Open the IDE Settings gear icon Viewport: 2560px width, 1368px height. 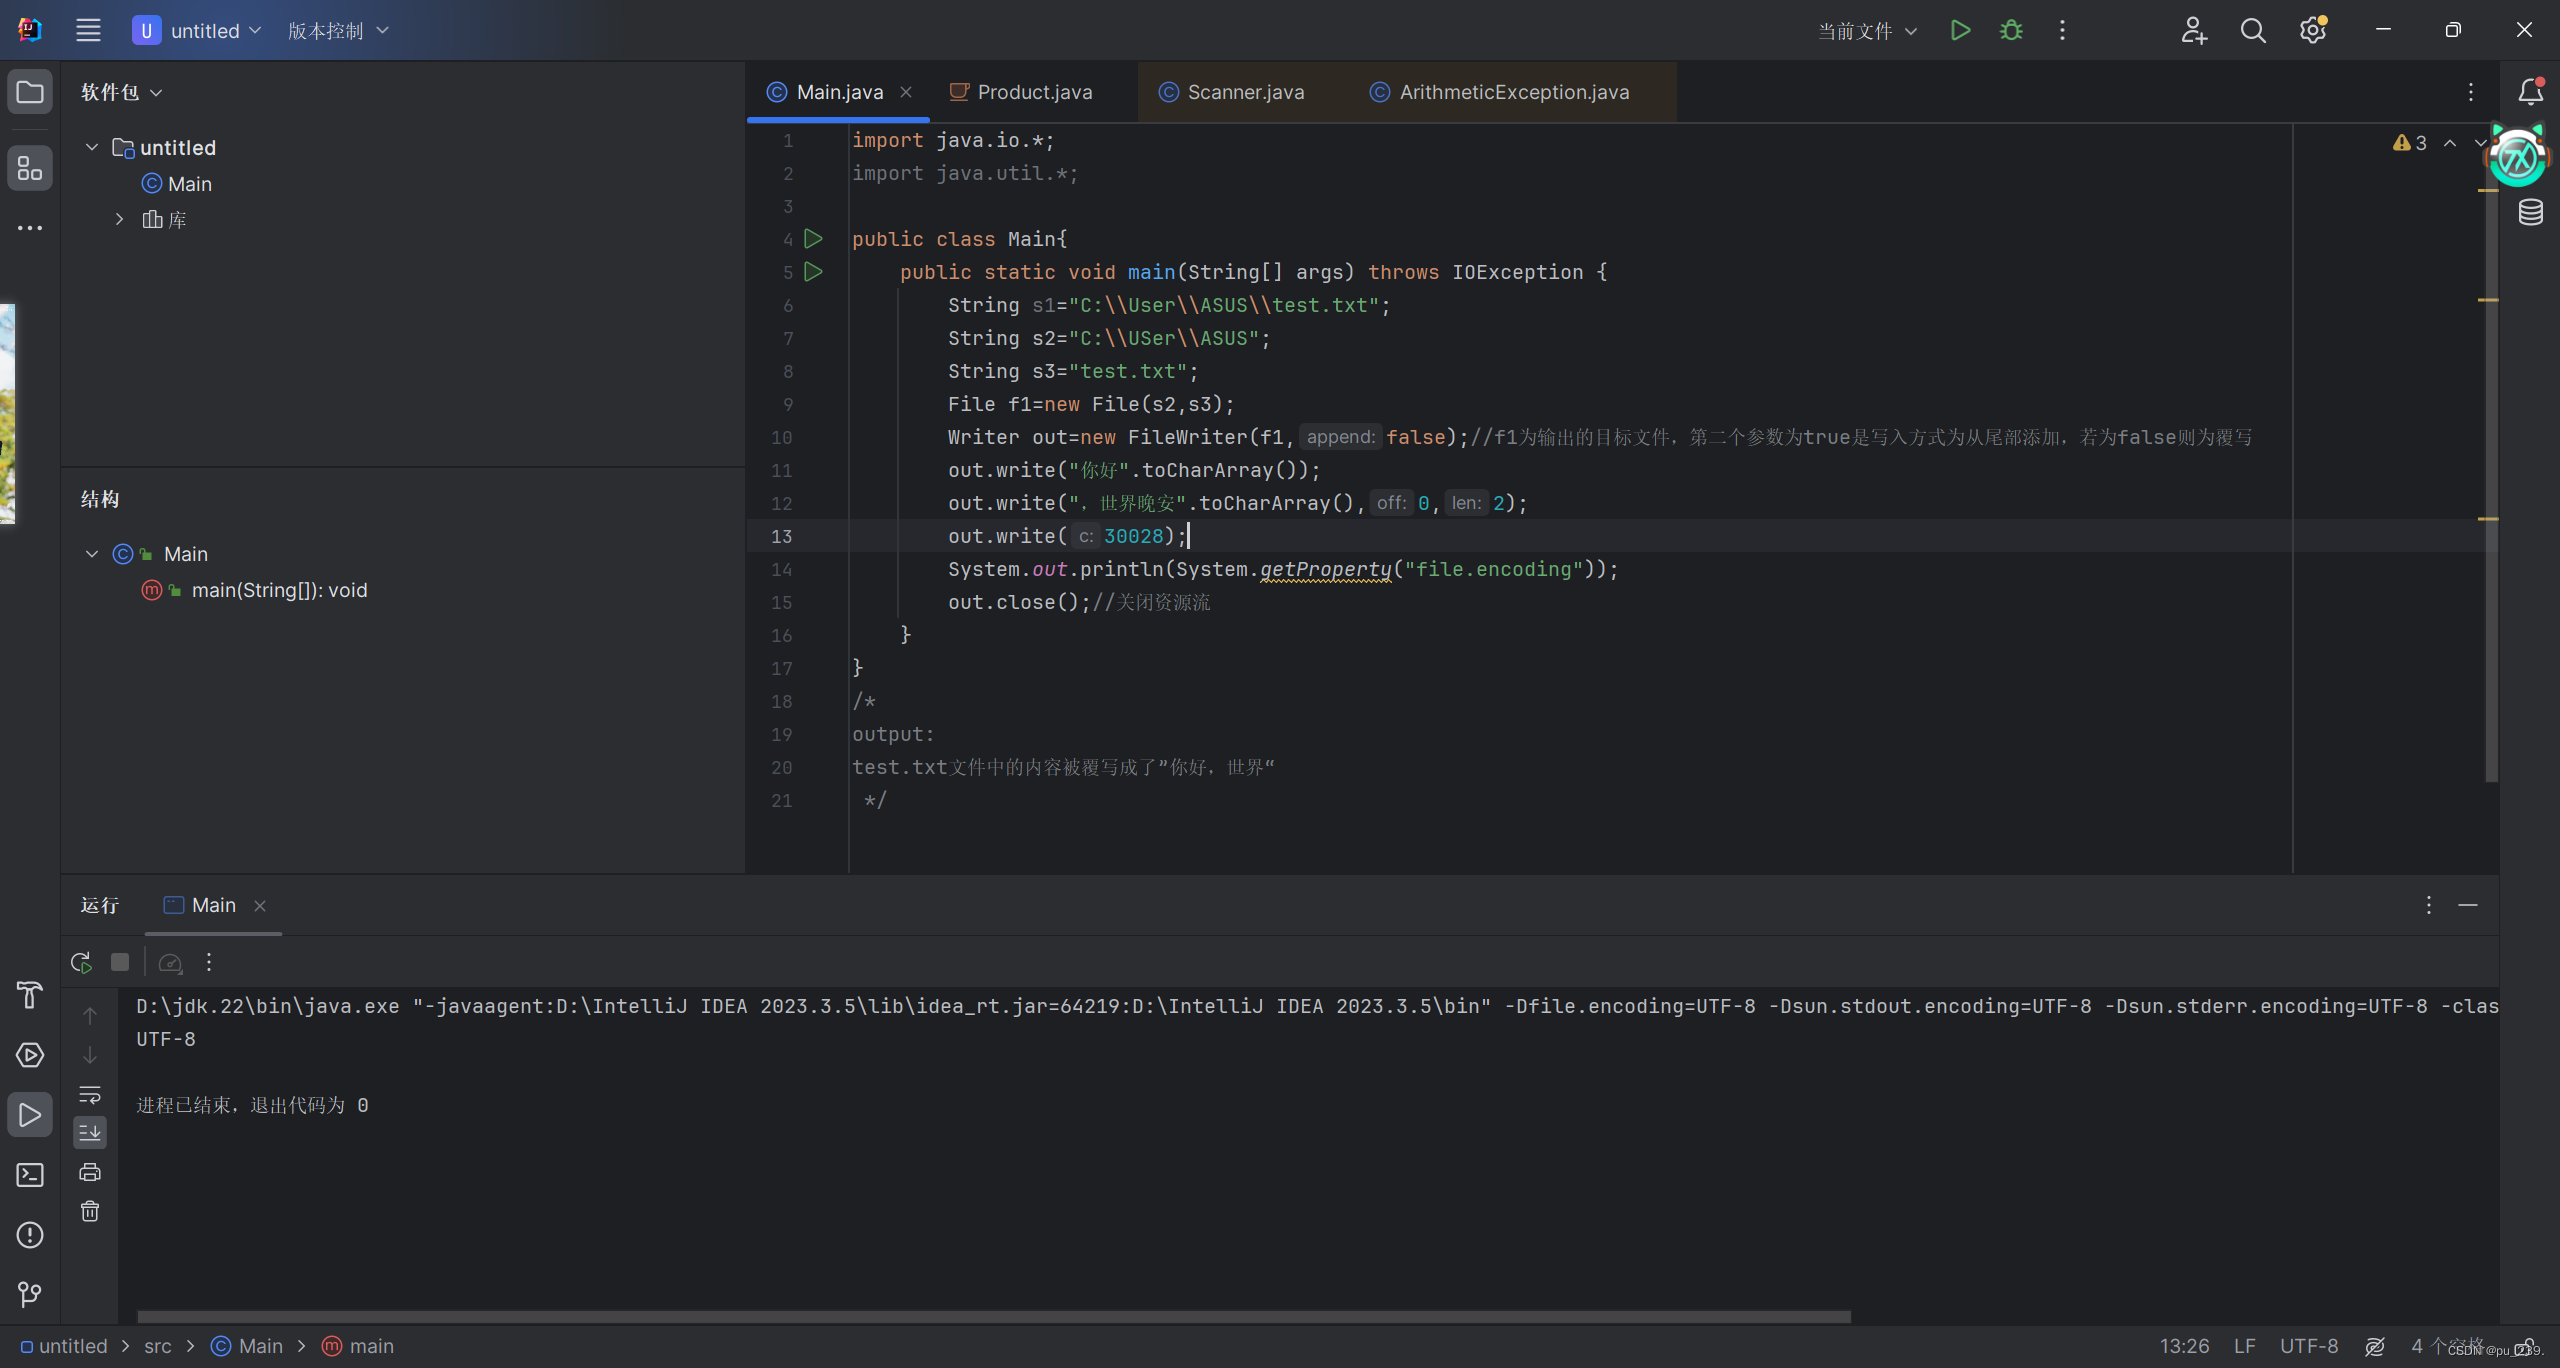click(x=2311, y=30)
